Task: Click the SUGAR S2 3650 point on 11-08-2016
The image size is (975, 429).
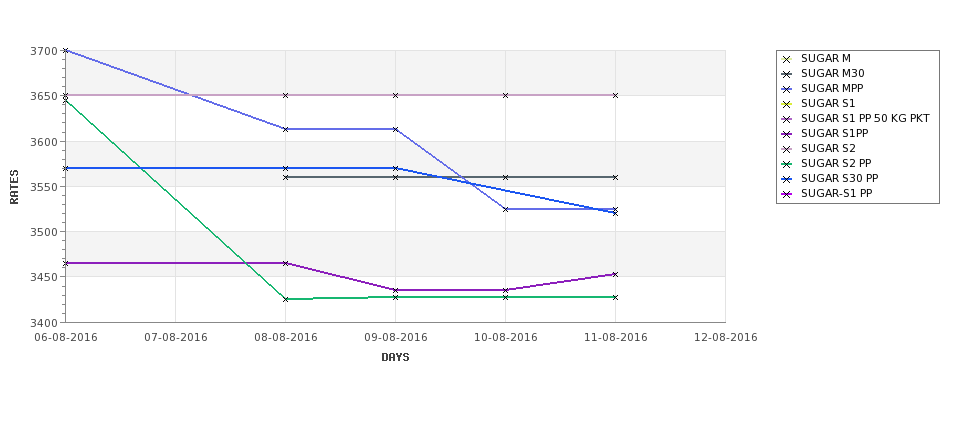Action: [615, 95]
